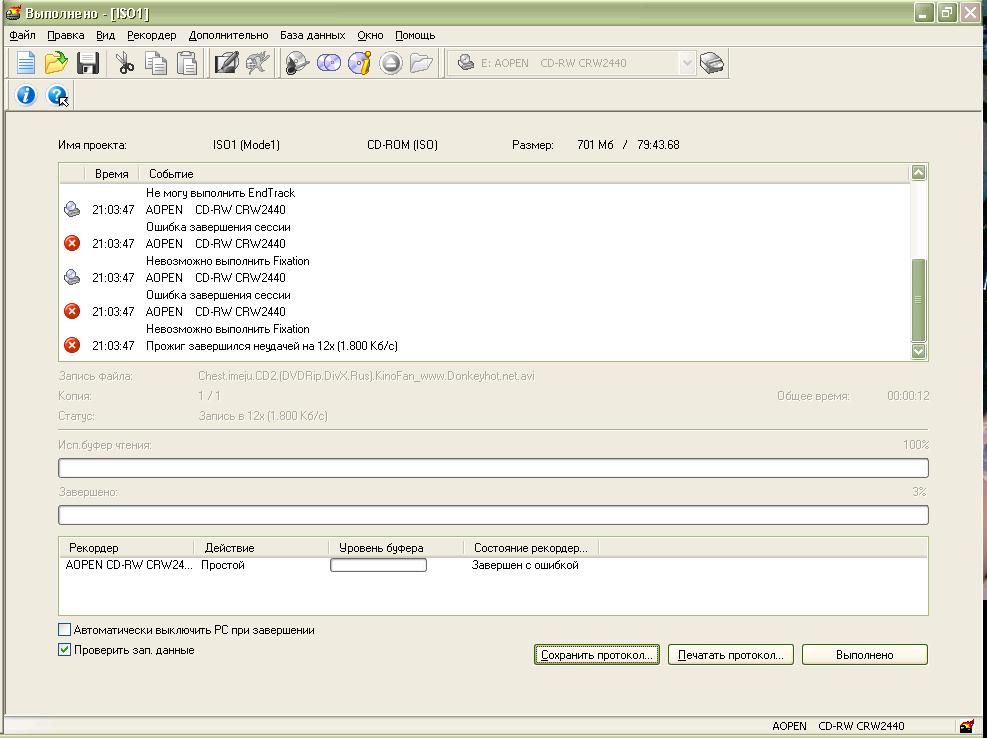Image resolution: width=987 pixels, height=738 pixels.
Task: Click the Рекордер column header in the lower table
Action: click(127, 548)
